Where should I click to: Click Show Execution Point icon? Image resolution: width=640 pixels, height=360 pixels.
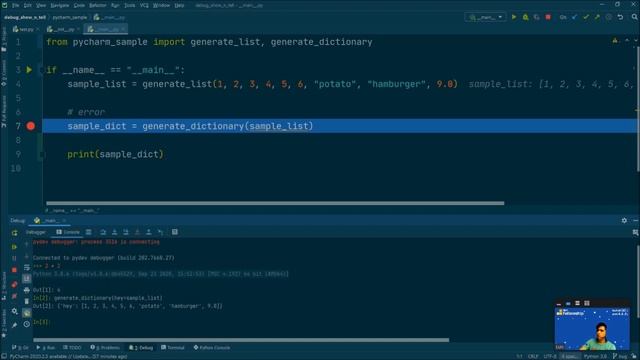click(x=89, y=232)
